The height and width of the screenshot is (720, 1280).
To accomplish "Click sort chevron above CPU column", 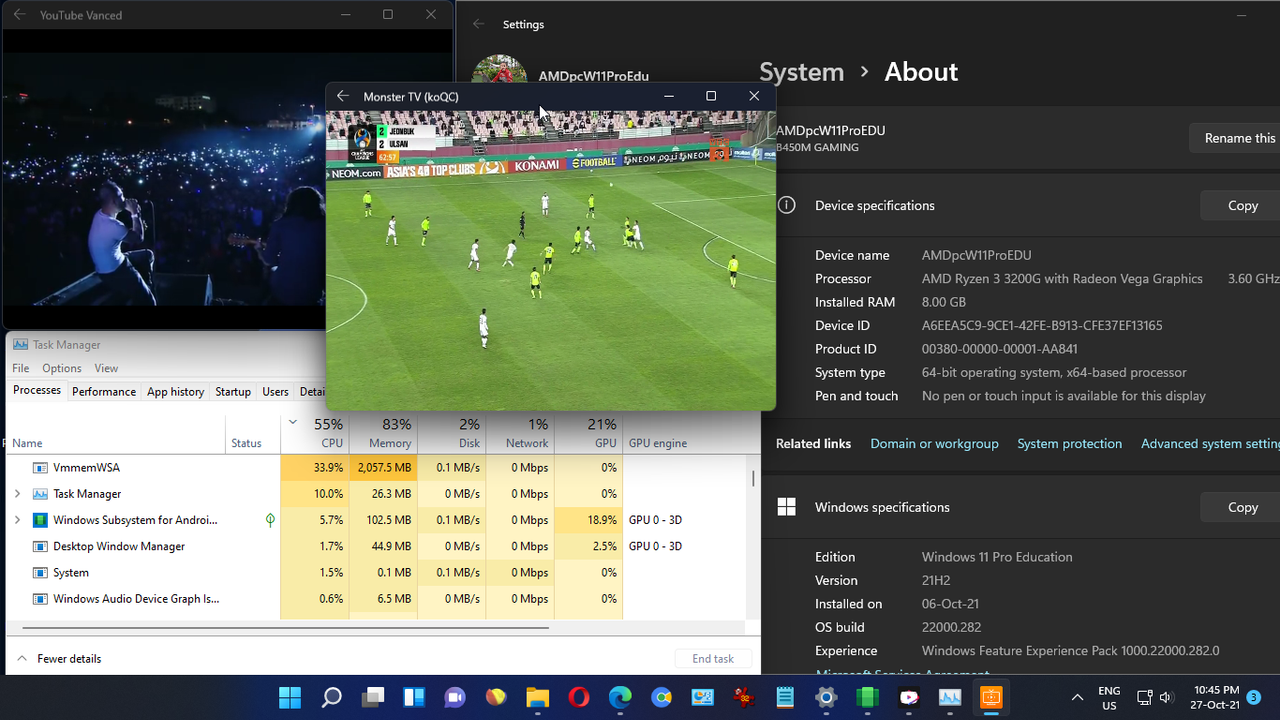I will click(293, 422).
